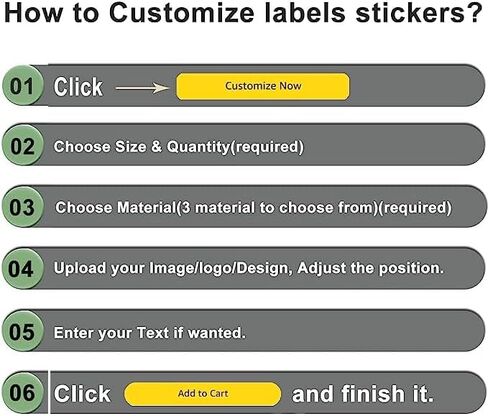This screenshot has width=488, height=416.
Task: Click the Enter your Text if wanted line
Action: click(x=150, y=333)
